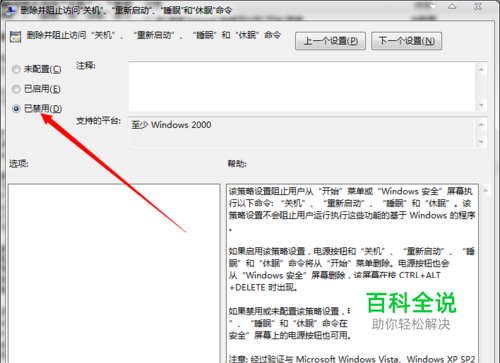Screen dimensions: 500x363
Task: Click the 帮助: label
Action: [237, 164]
